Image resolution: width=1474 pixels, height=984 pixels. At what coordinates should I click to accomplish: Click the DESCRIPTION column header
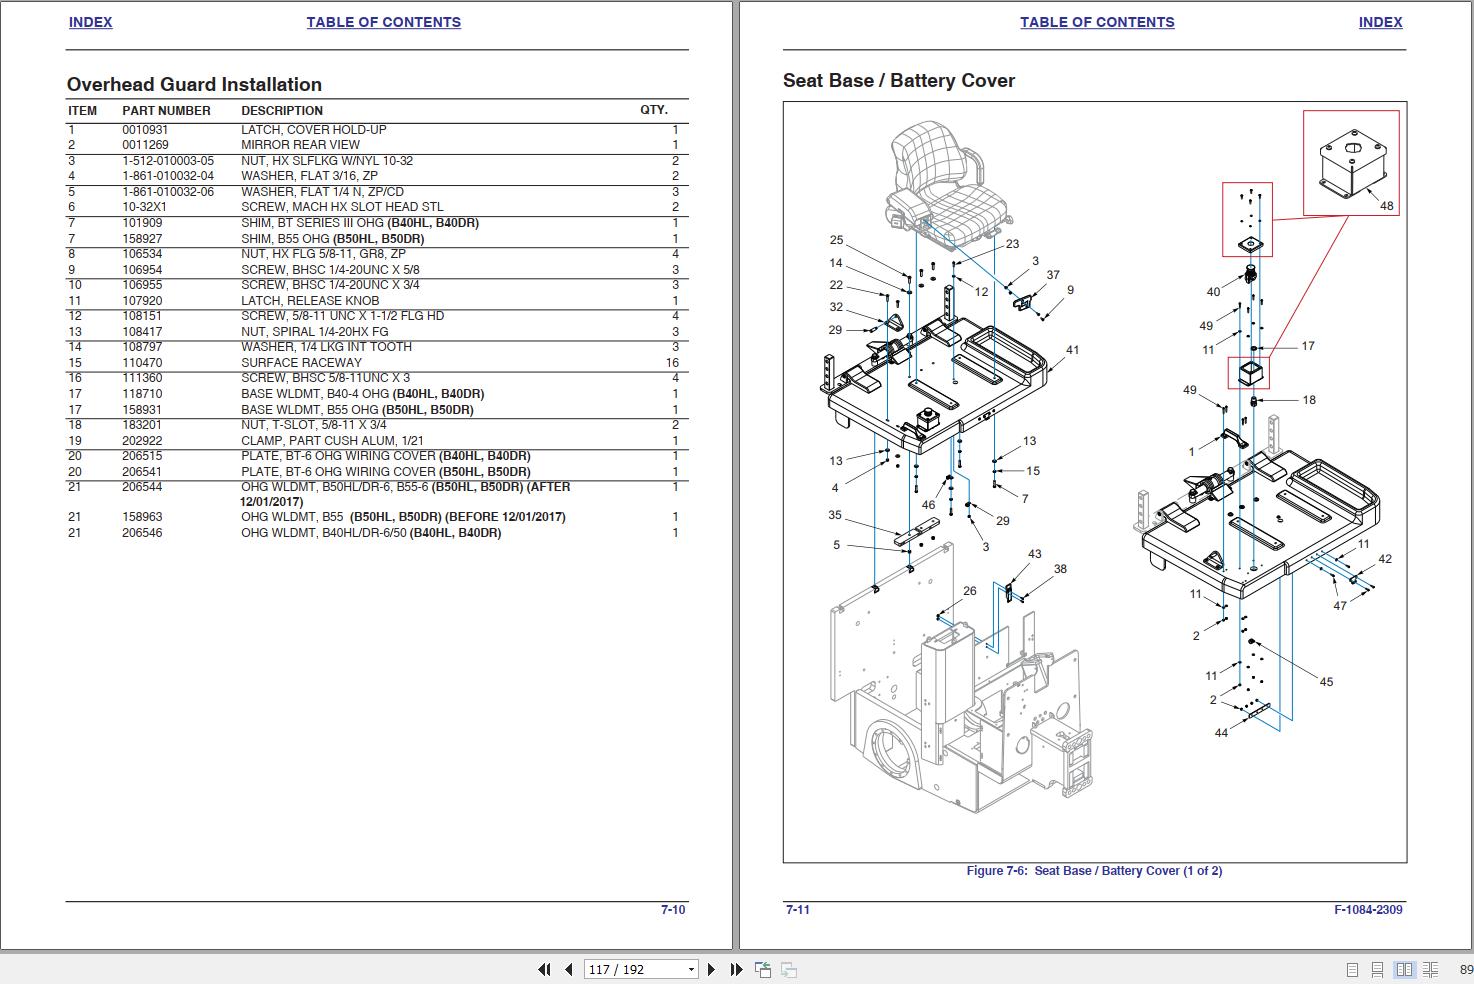click(282, 111)
